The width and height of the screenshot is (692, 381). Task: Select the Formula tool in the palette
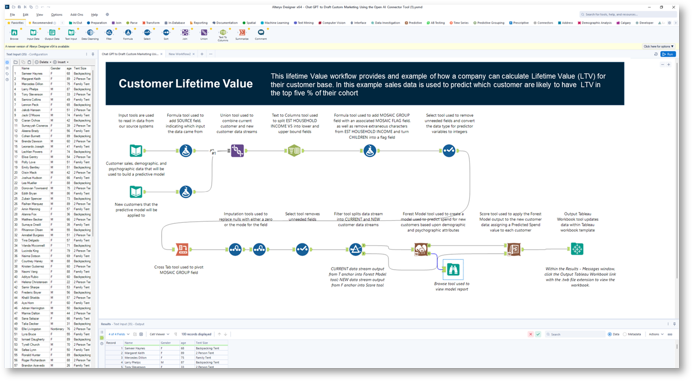coord(128,34)
